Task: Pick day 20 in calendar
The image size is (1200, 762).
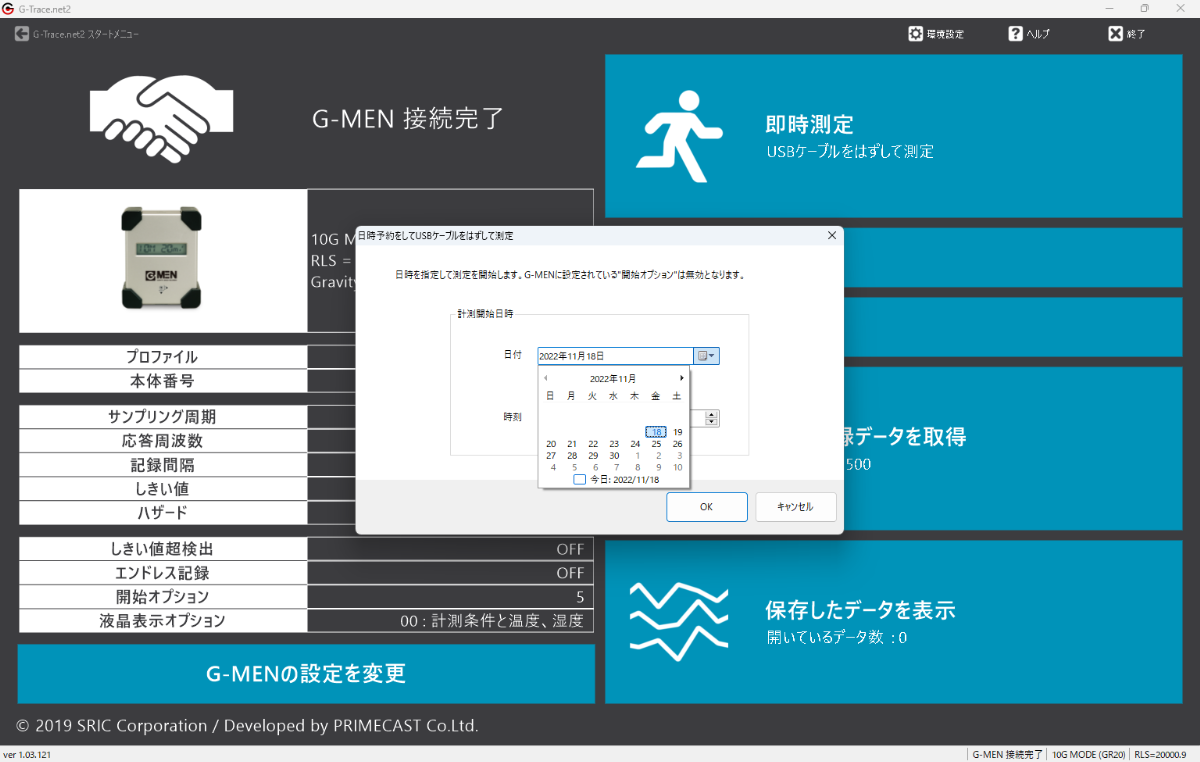Action: 551,444
